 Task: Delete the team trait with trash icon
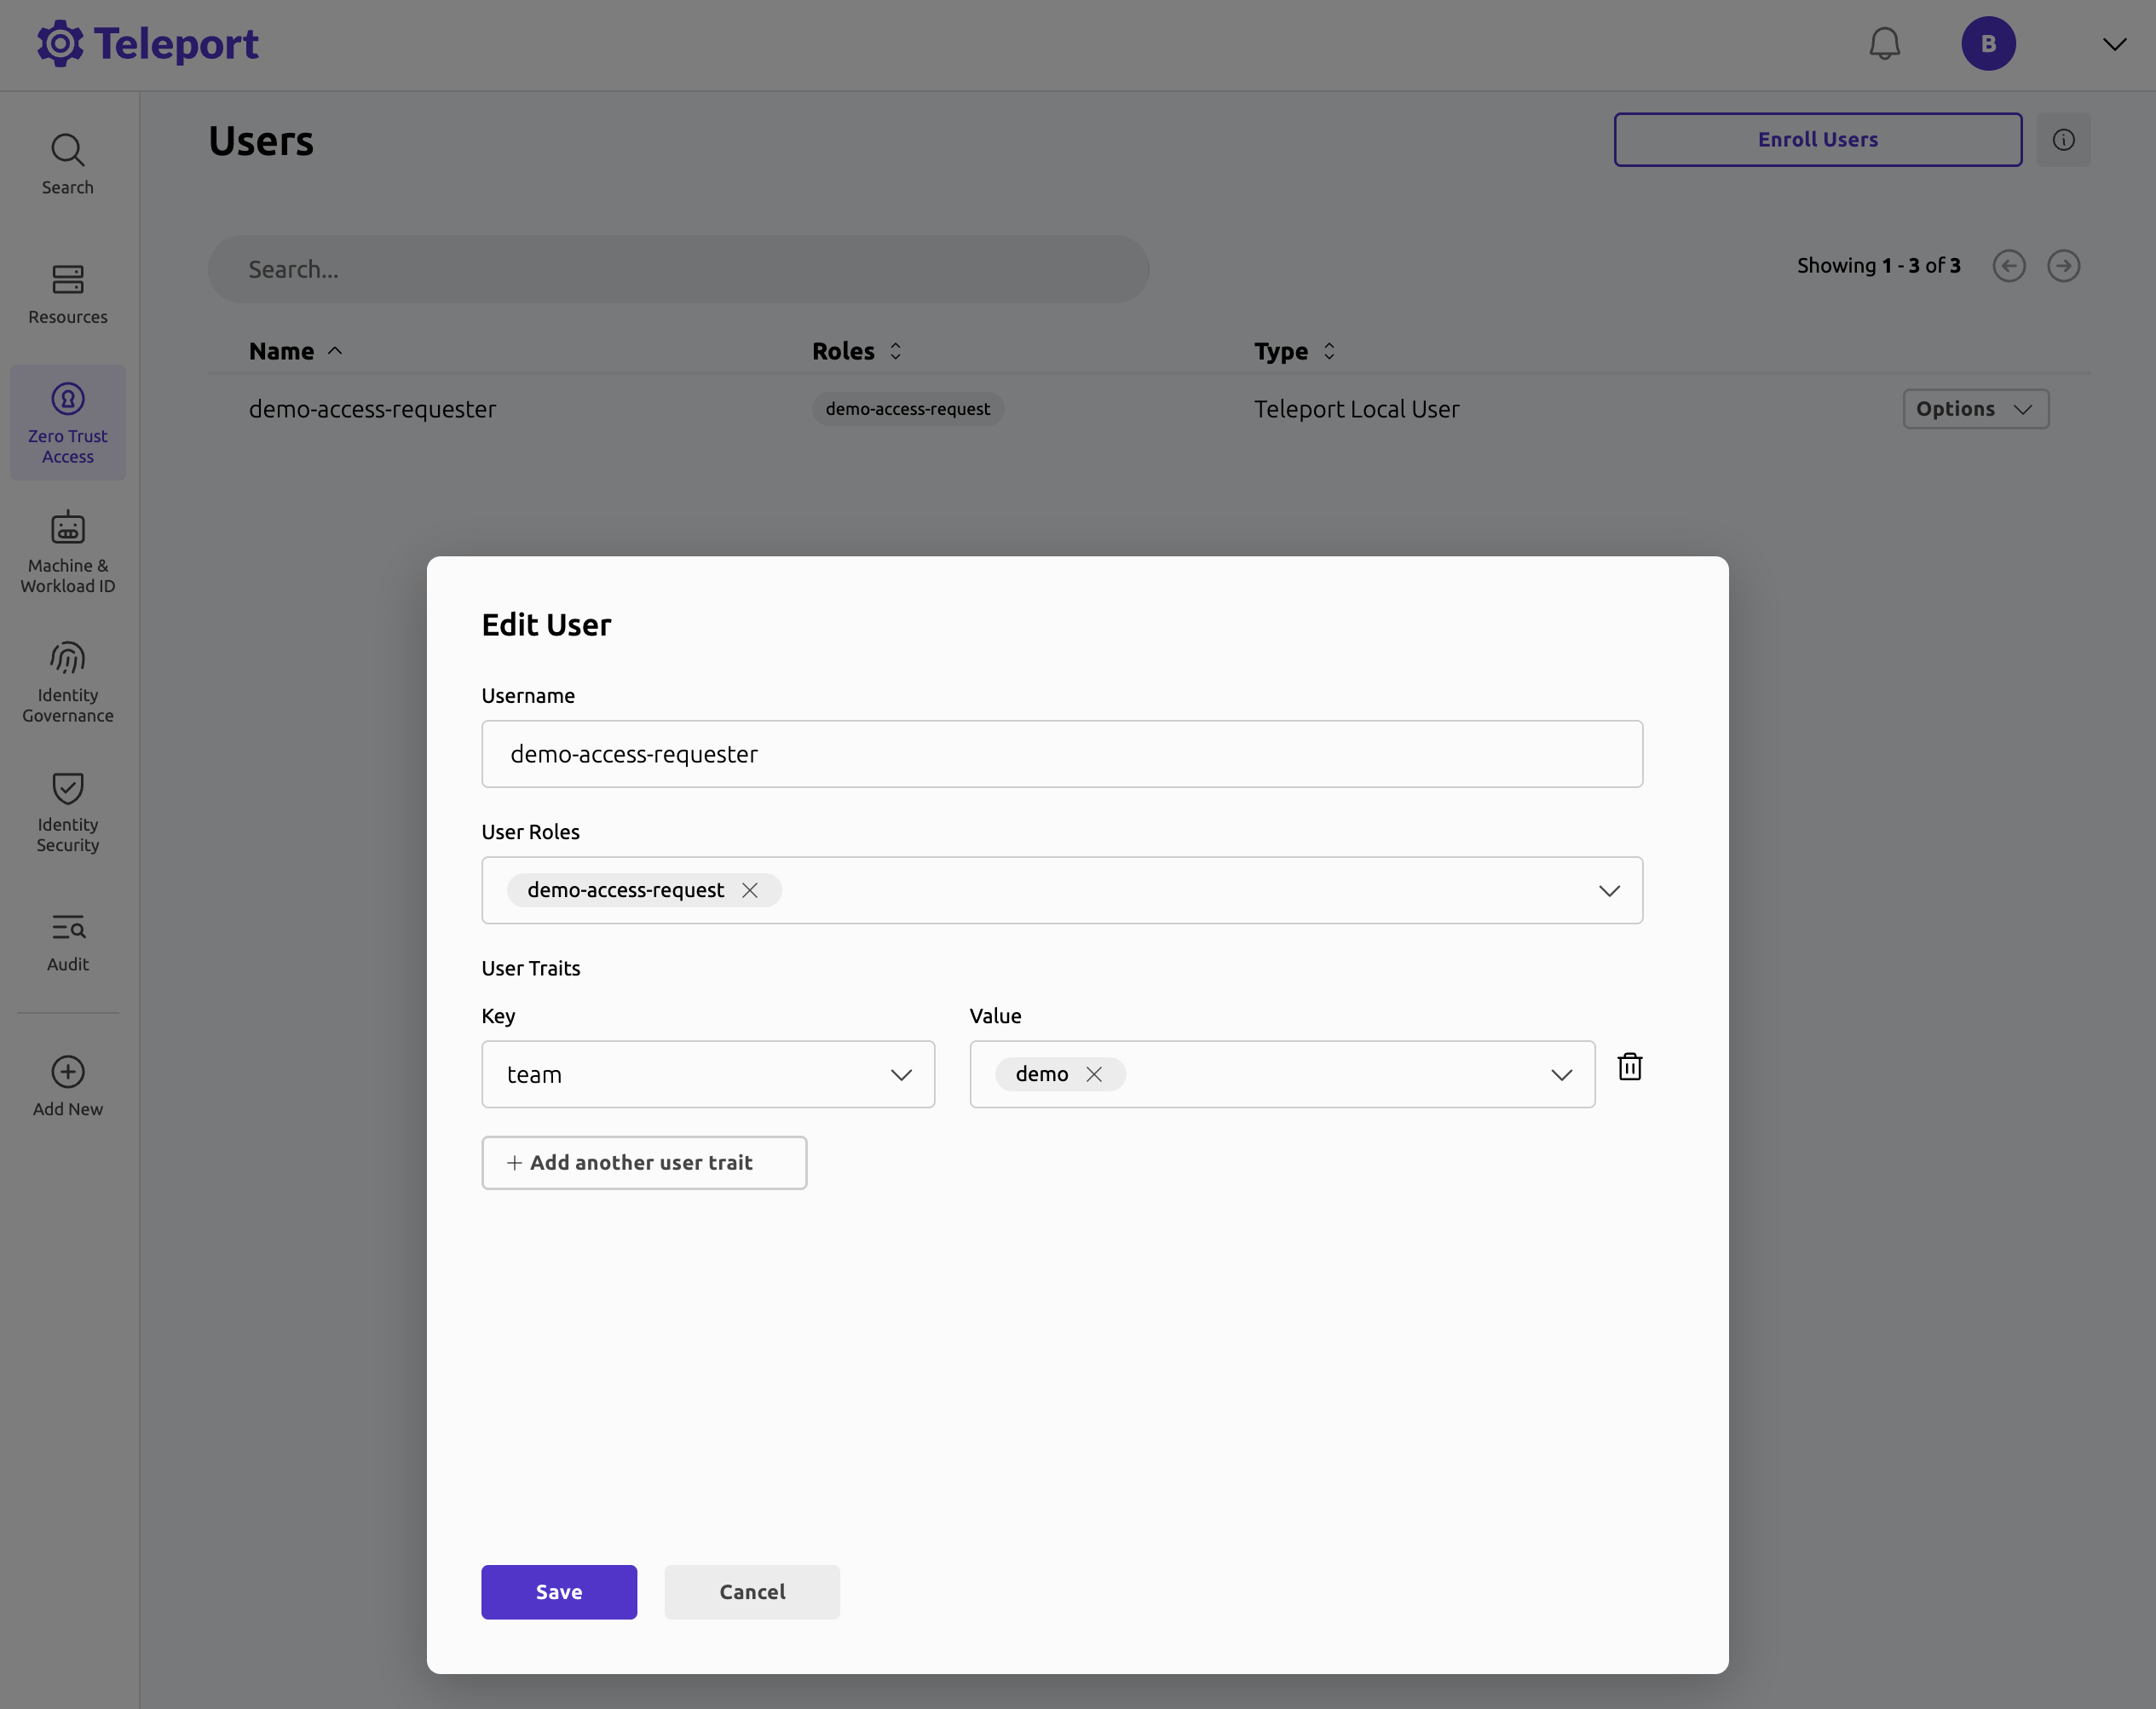1629,1066
